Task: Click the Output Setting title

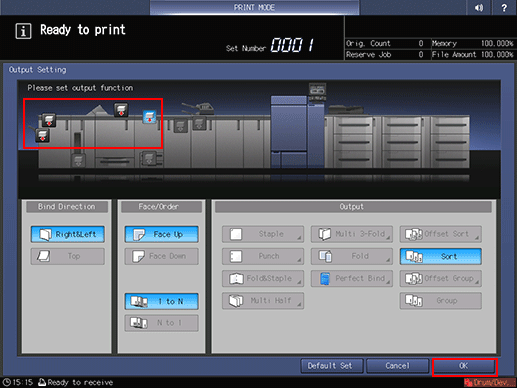Action: point(37,70)
